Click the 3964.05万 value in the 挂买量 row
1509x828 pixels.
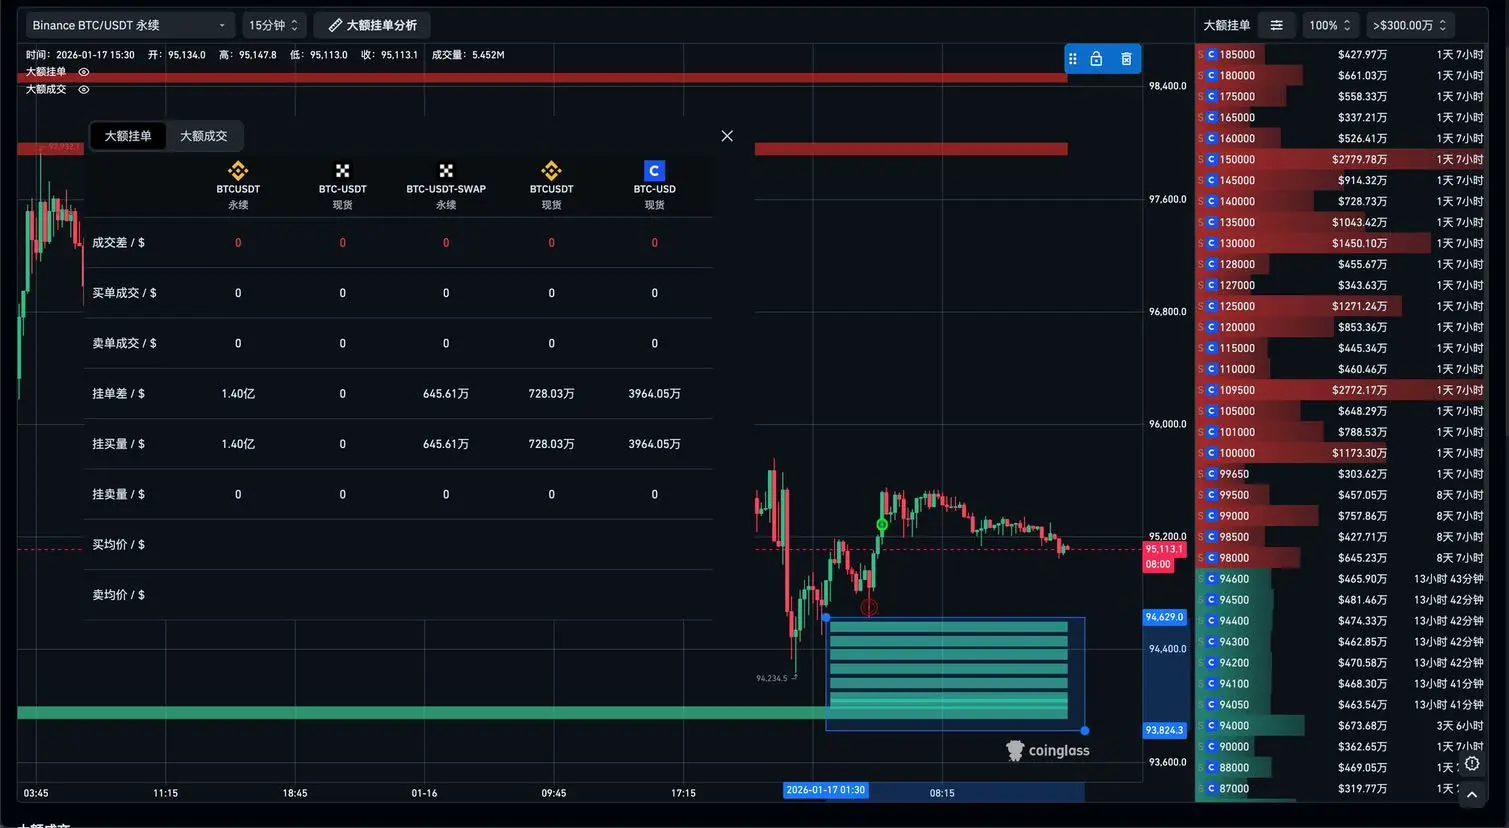pyautogui.click(x=654, y=444)
